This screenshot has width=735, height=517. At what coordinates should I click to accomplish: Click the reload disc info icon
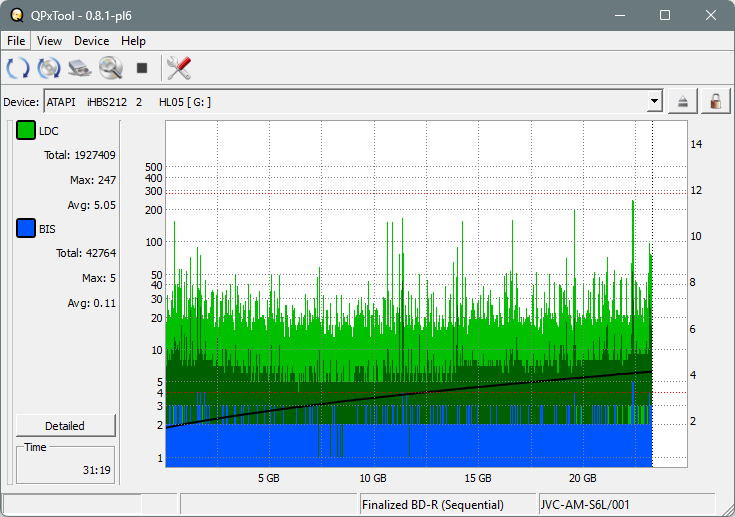[x=49, y=68]
